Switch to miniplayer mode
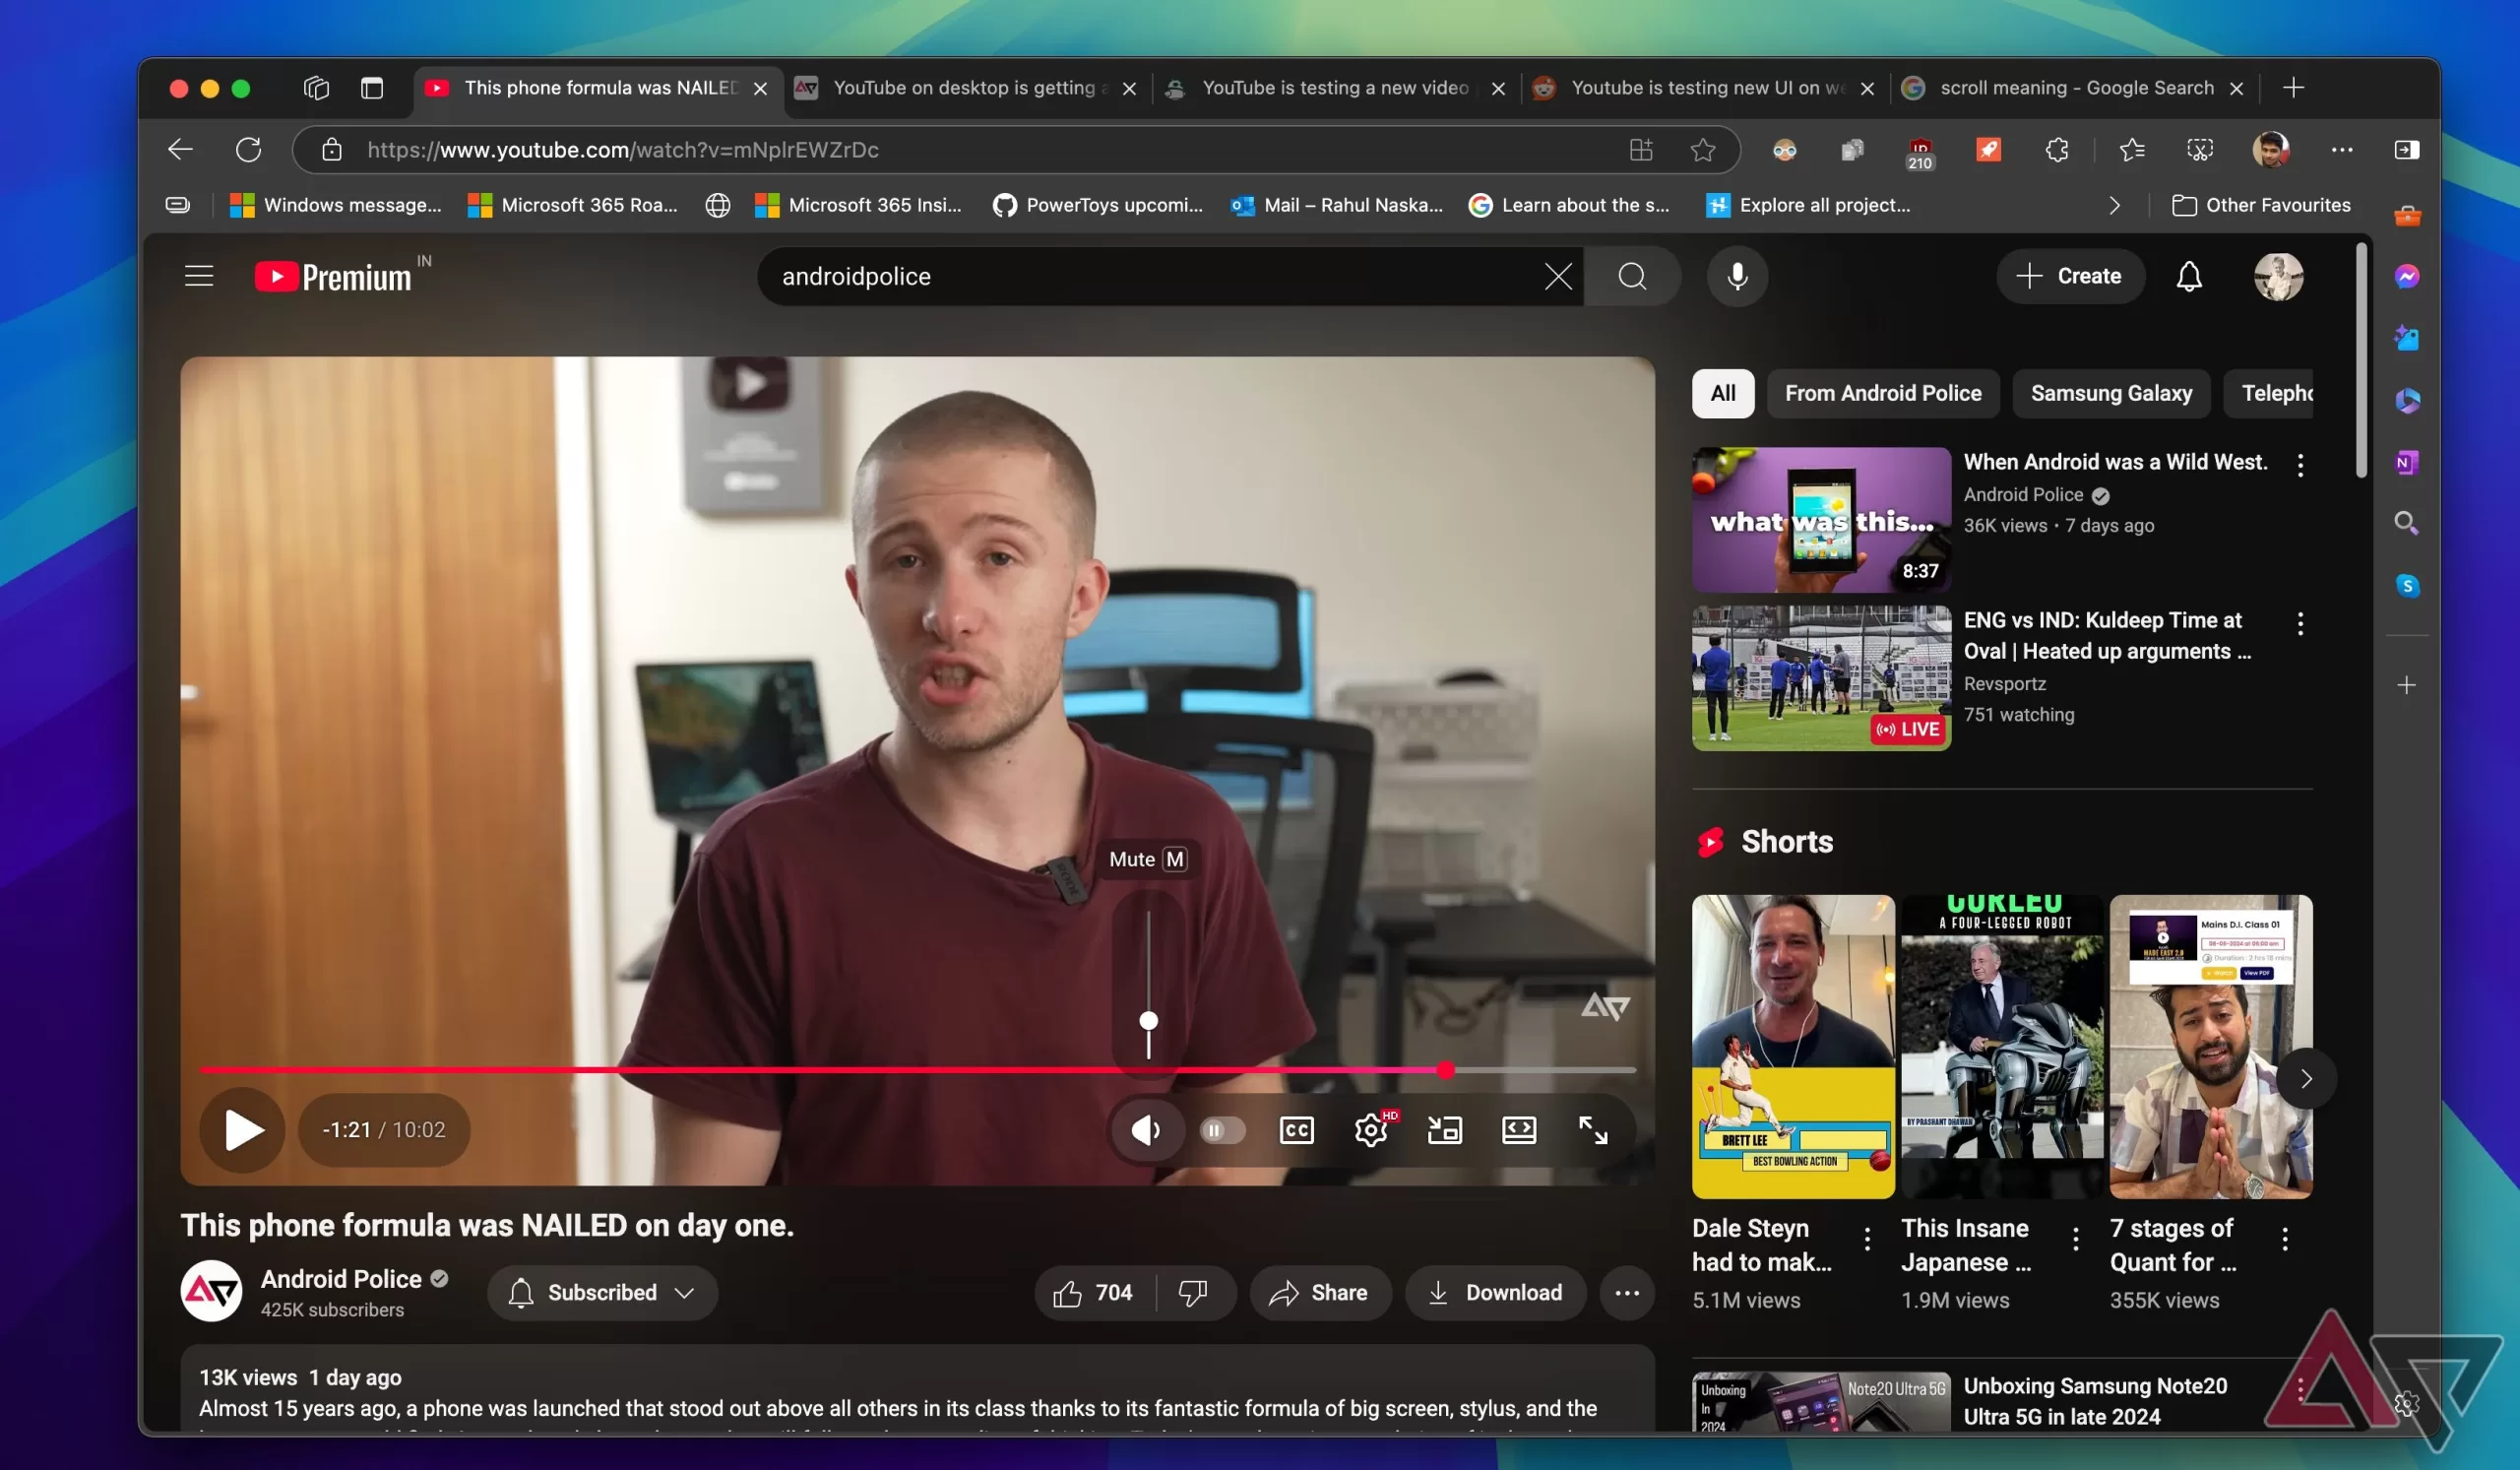The image size is (2520, 1470). pos(1444,1130)
